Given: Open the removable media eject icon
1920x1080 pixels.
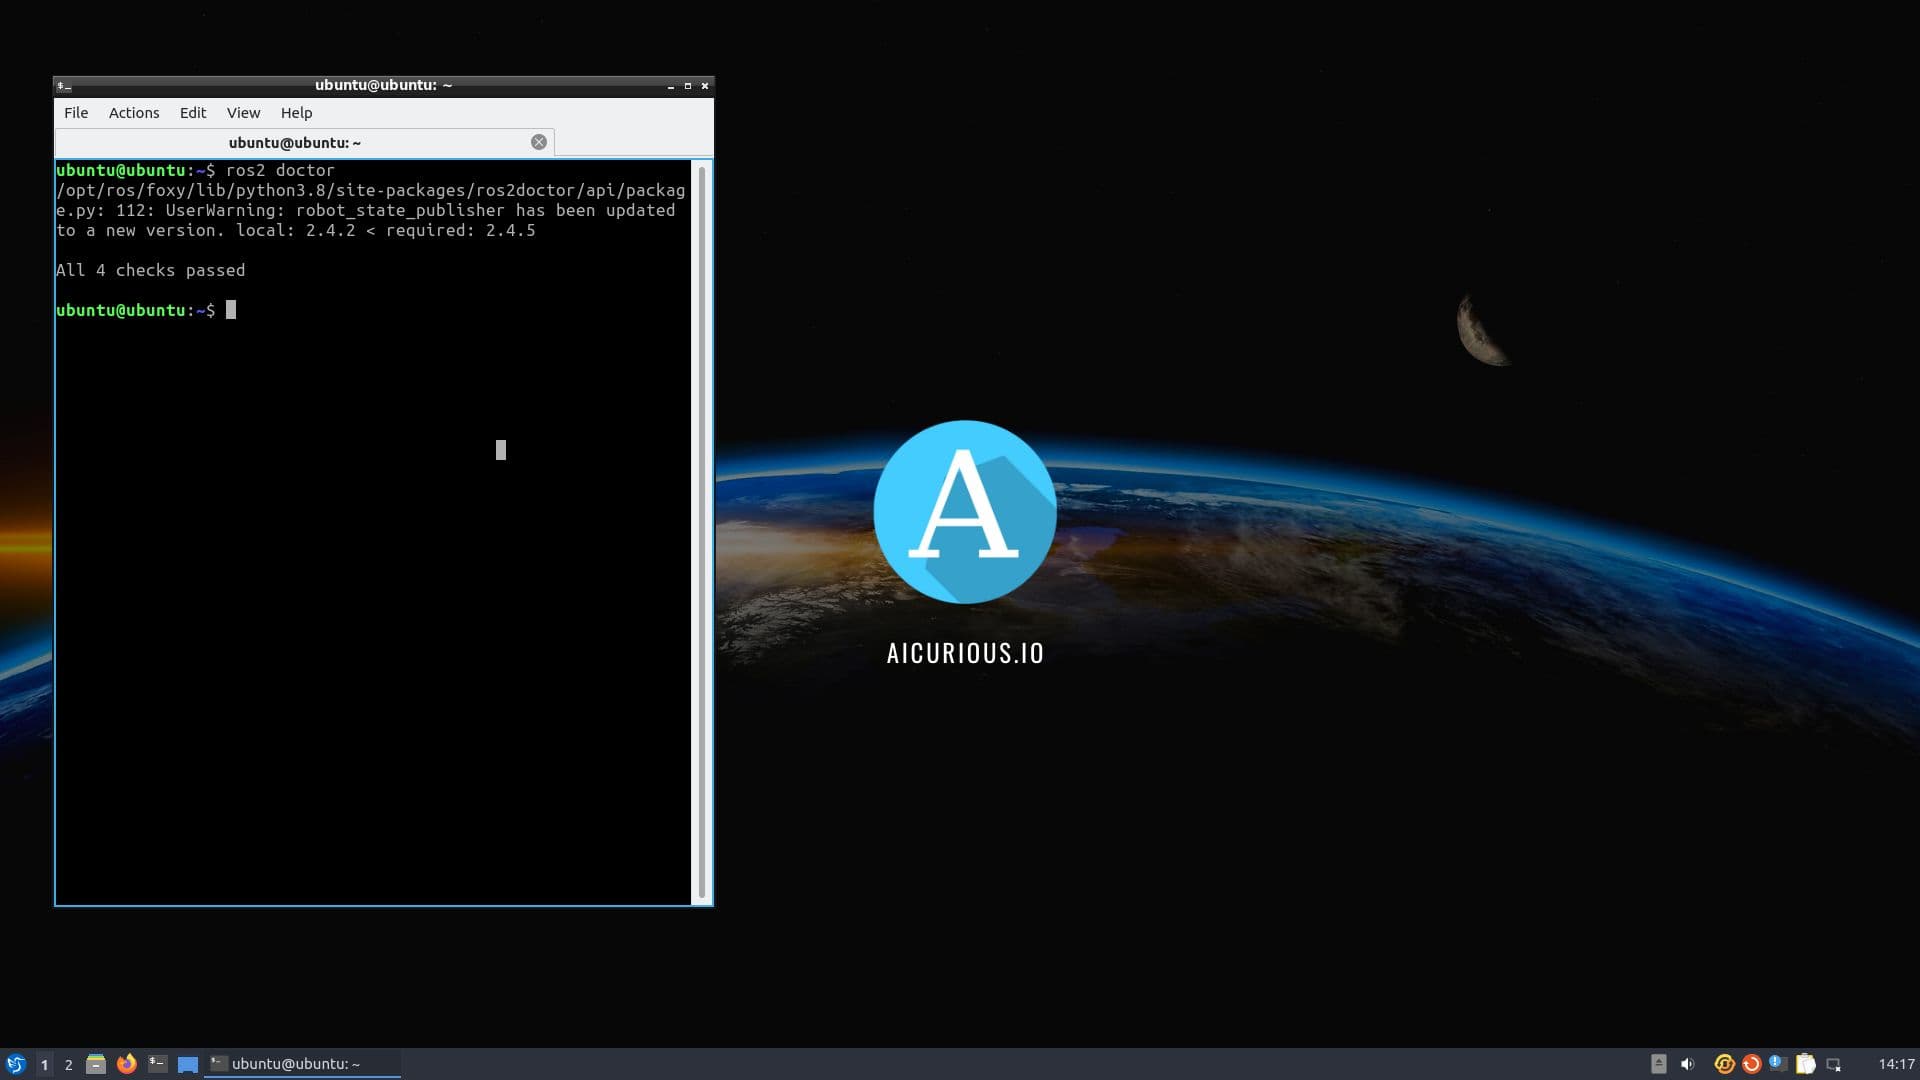Looking at the screenshot, I should point(1659,1064).
